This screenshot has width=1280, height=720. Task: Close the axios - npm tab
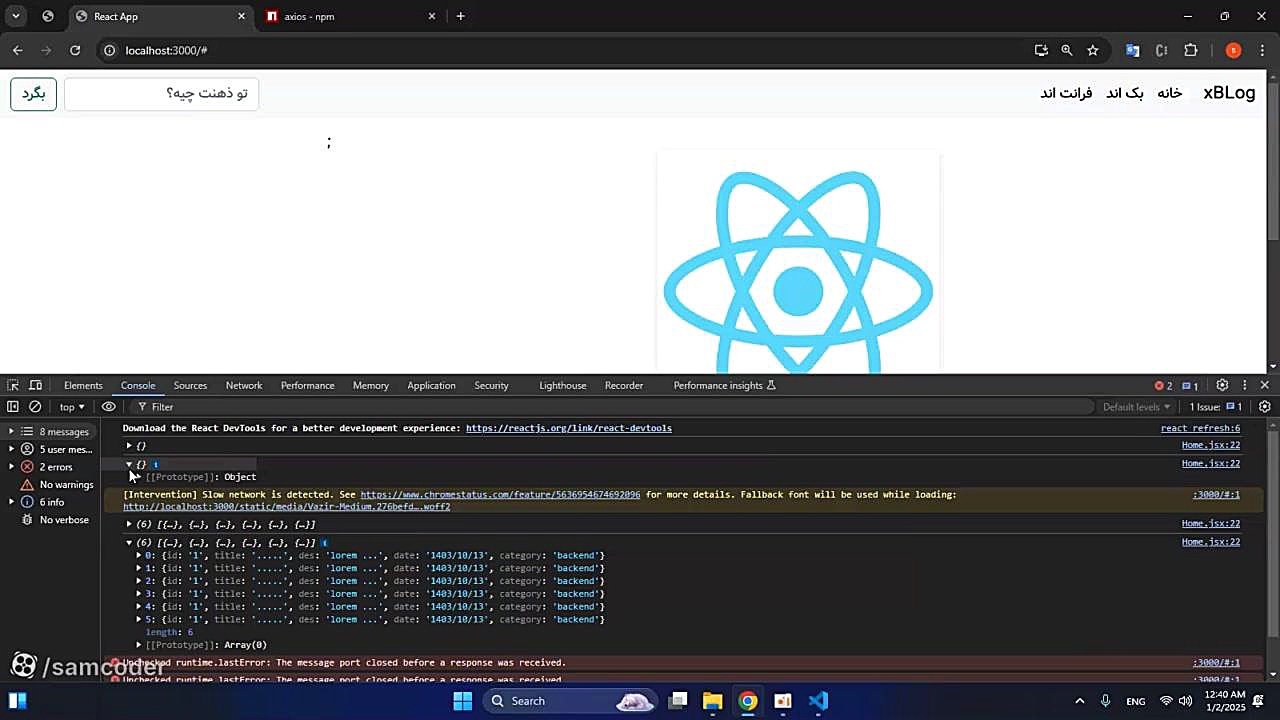[x=432, y=16]
